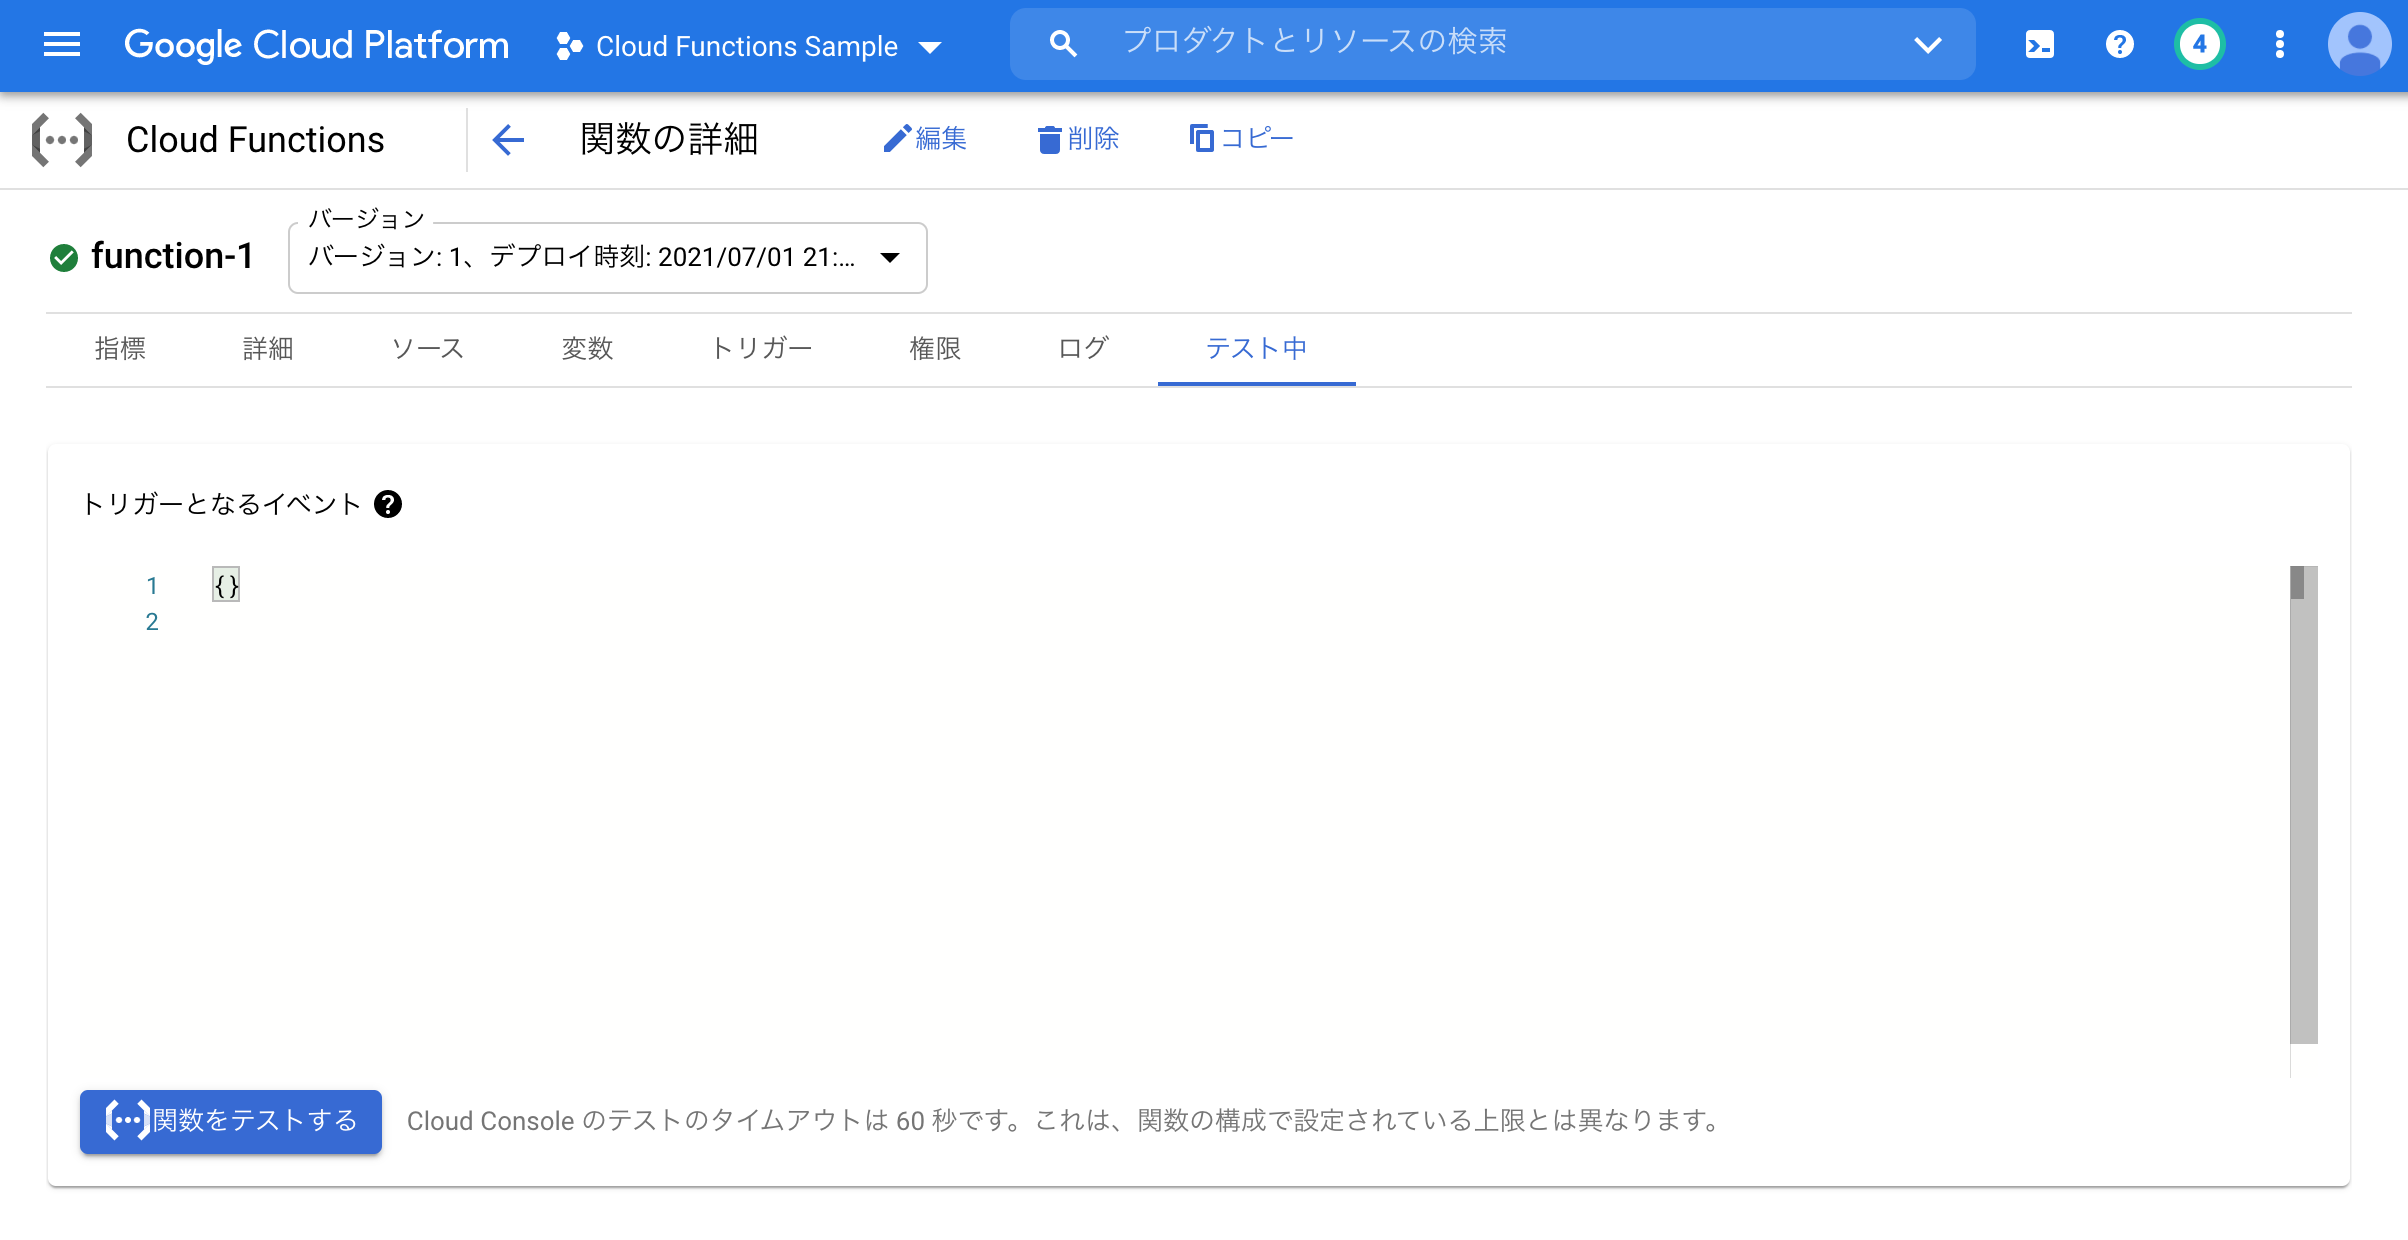The image size is (2408, 1240).
Task: Open the navigation menu (hamburger icon)
Action: coord(62,45)
